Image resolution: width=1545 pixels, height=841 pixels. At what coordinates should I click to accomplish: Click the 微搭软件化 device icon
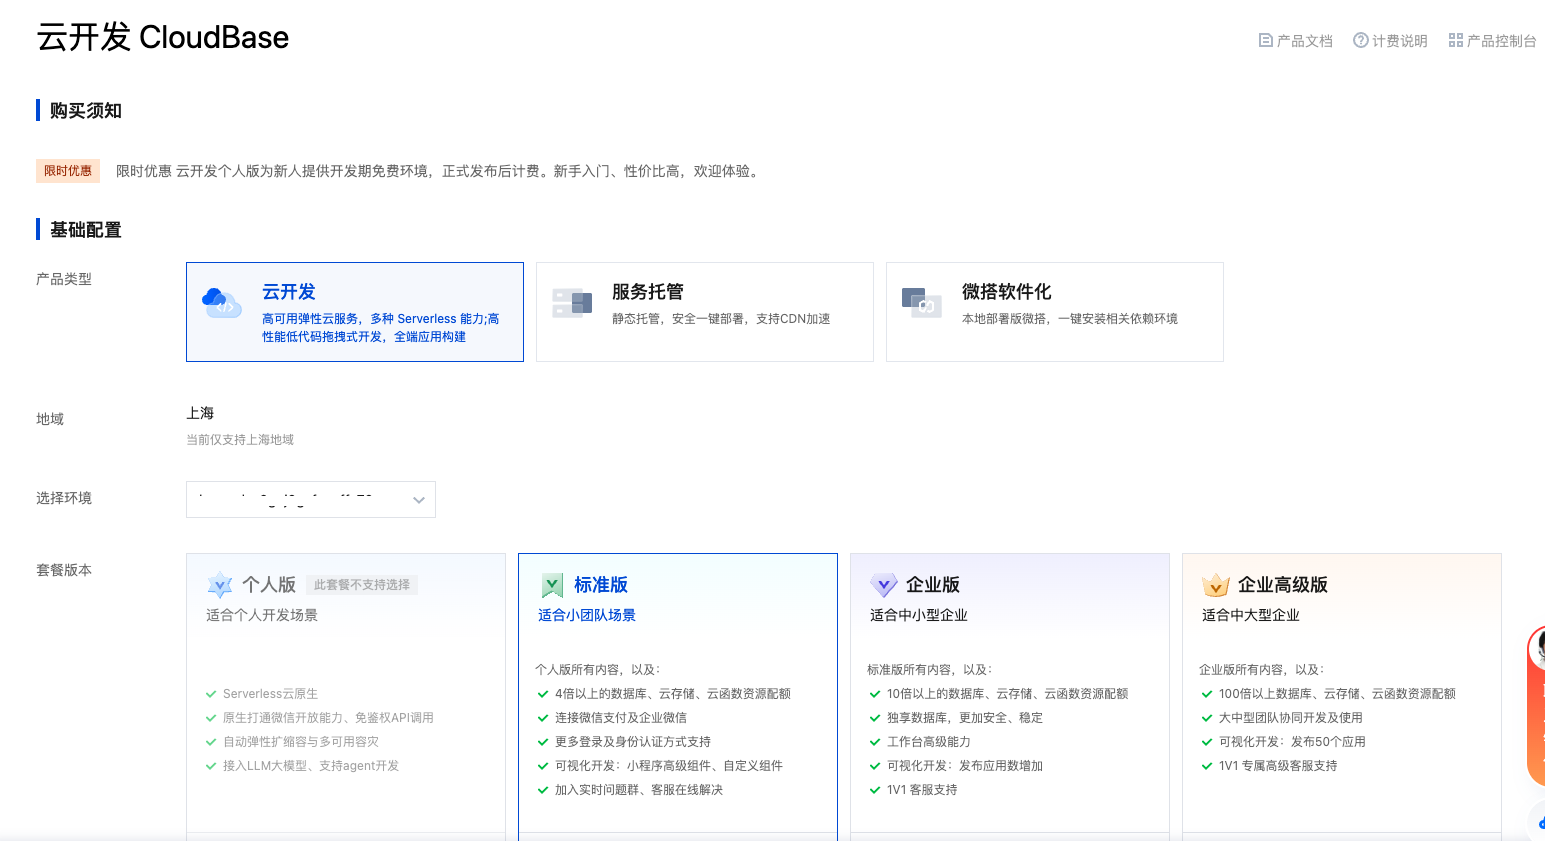coord(922,302)
